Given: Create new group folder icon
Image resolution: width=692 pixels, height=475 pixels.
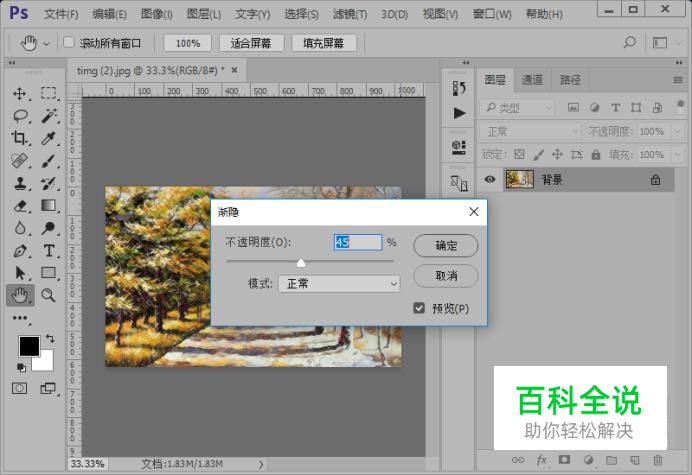Looking at the screenshot, I should (x=612, y=460).
